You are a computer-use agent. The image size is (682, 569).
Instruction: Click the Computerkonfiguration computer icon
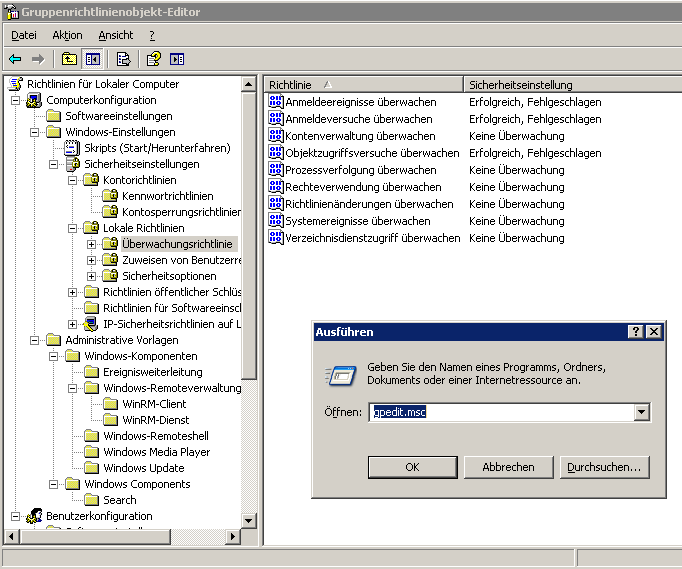(x=34, y=100)
